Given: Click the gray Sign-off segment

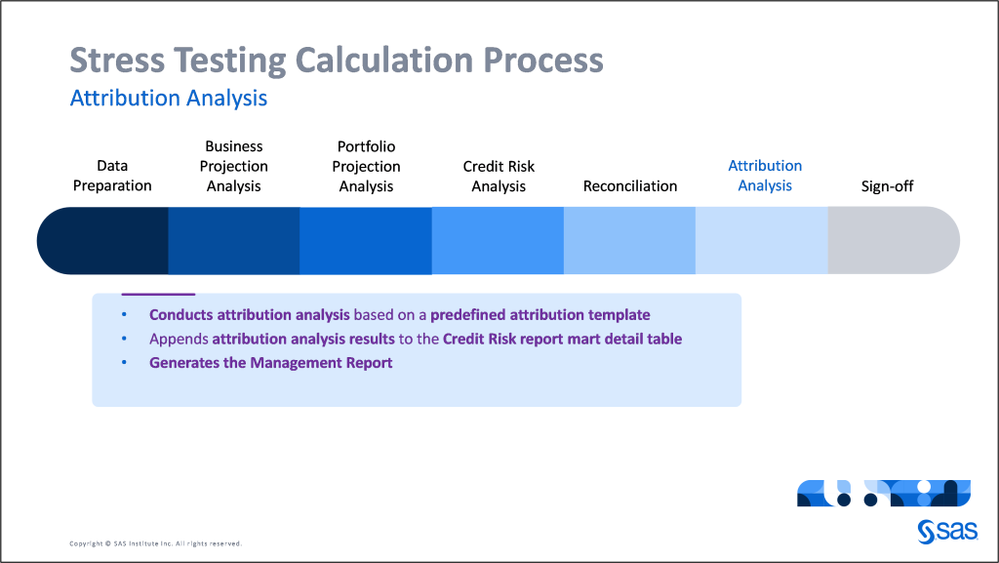Looking at the screenshot, I should pos(890,241).
